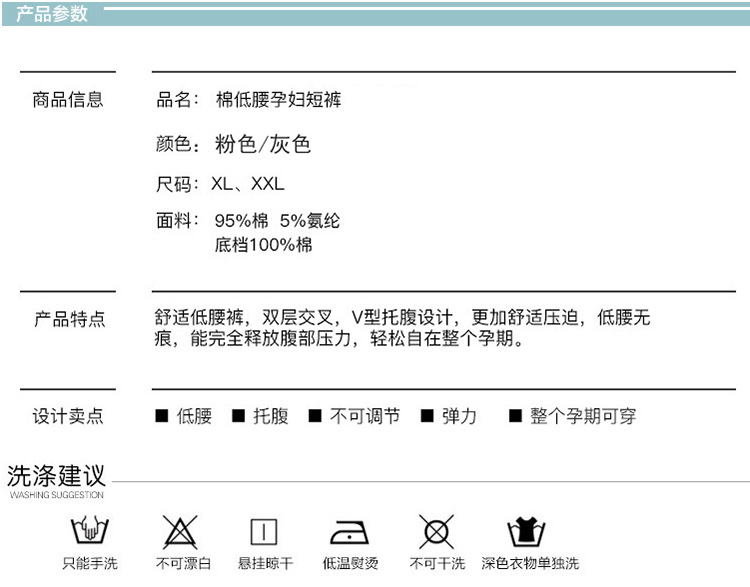Screen dimensions: 750x587
Task: Click black square bullet before 低腰
Action: (162, 415)
